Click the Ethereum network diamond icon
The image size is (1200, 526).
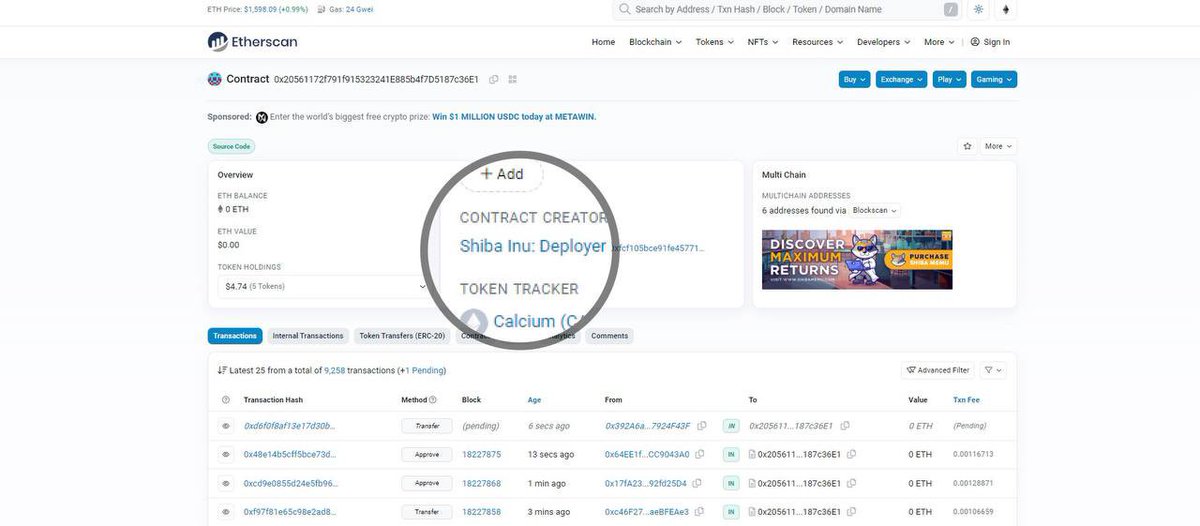[x=1006, y=9]
